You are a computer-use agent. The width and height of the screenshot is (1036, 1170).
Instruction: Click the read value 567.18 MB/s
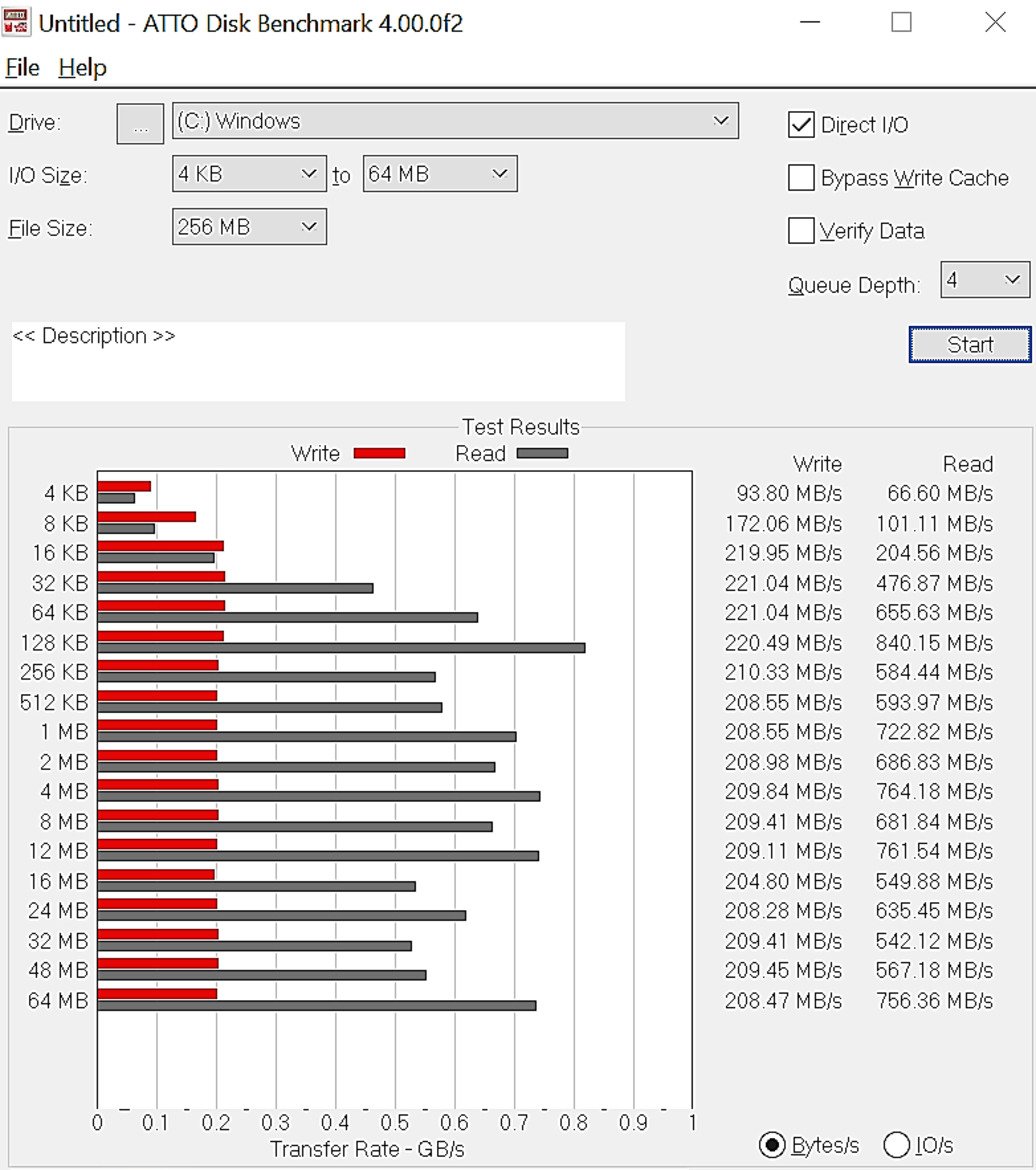[934, 971]
